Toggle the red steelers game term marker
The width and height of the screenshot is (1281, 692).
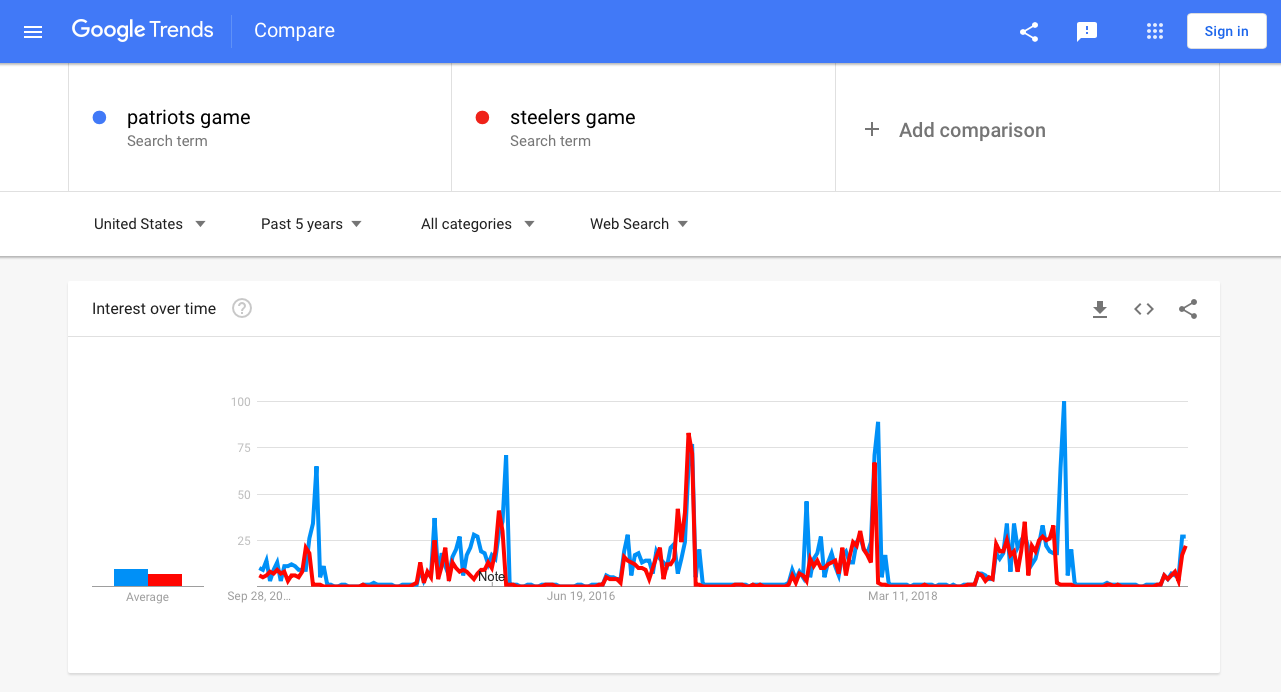483,117
